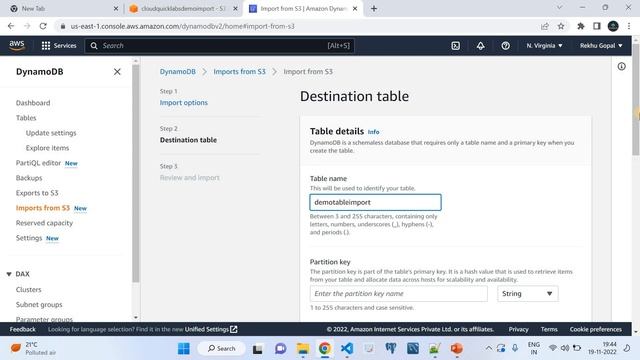Click the AWS logo home icon
The image size is (640, 360).
click(x=17, y=46)
